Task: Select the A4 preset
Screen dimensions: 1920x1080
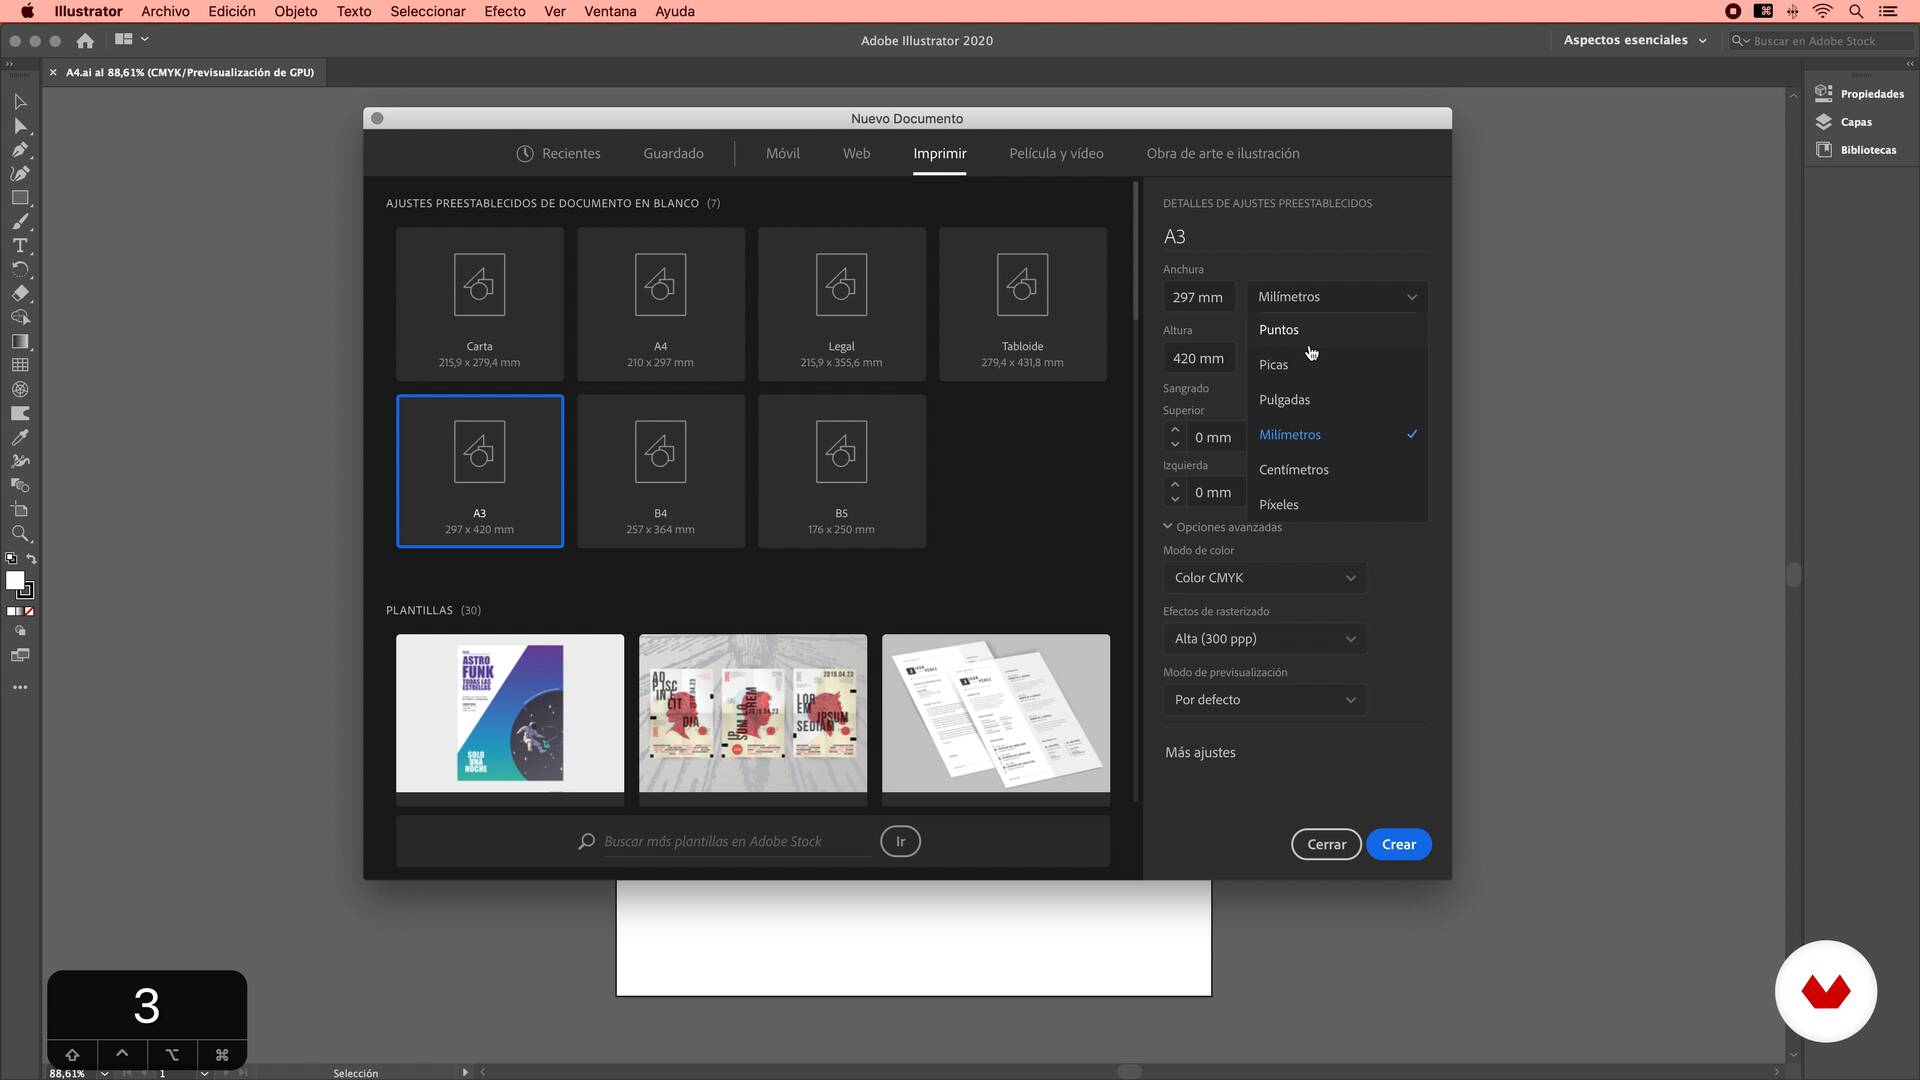Action: coord(660,304)
